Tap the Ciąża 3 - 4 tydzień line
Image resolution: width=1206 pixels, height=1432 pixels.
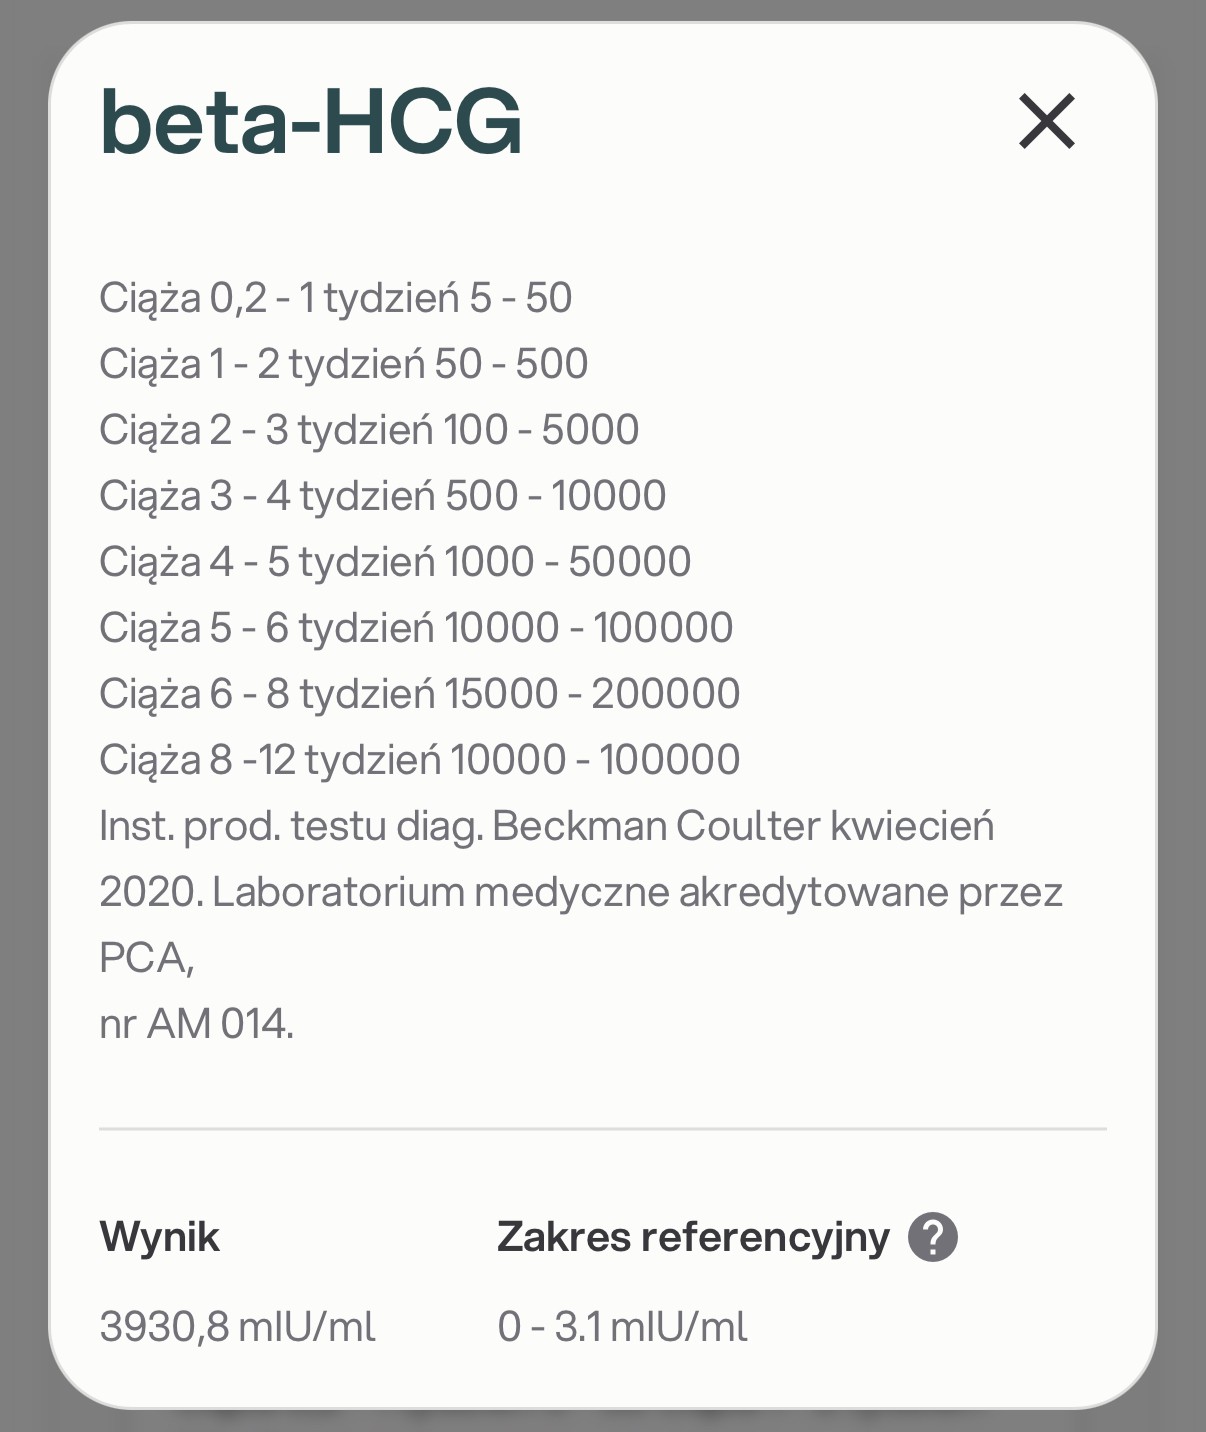click(382, 496)
